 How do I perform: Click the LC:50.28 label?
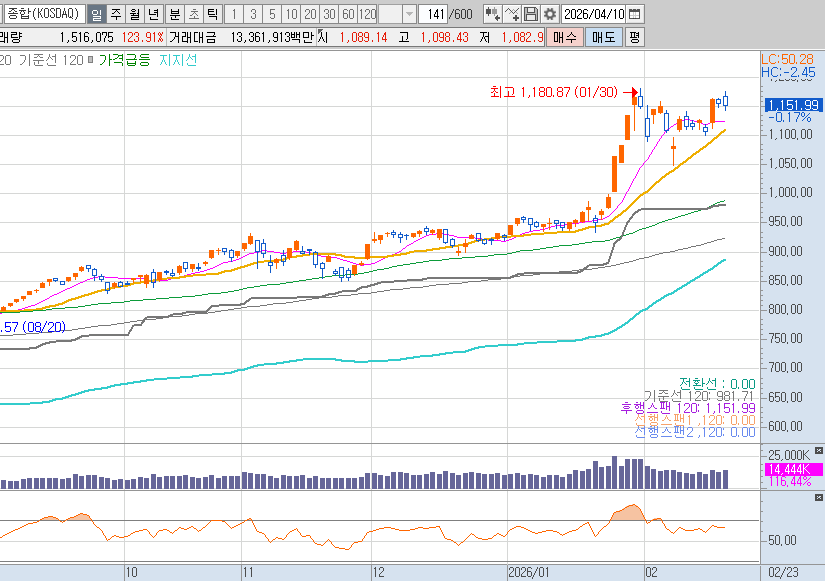[x=788, y=59]
